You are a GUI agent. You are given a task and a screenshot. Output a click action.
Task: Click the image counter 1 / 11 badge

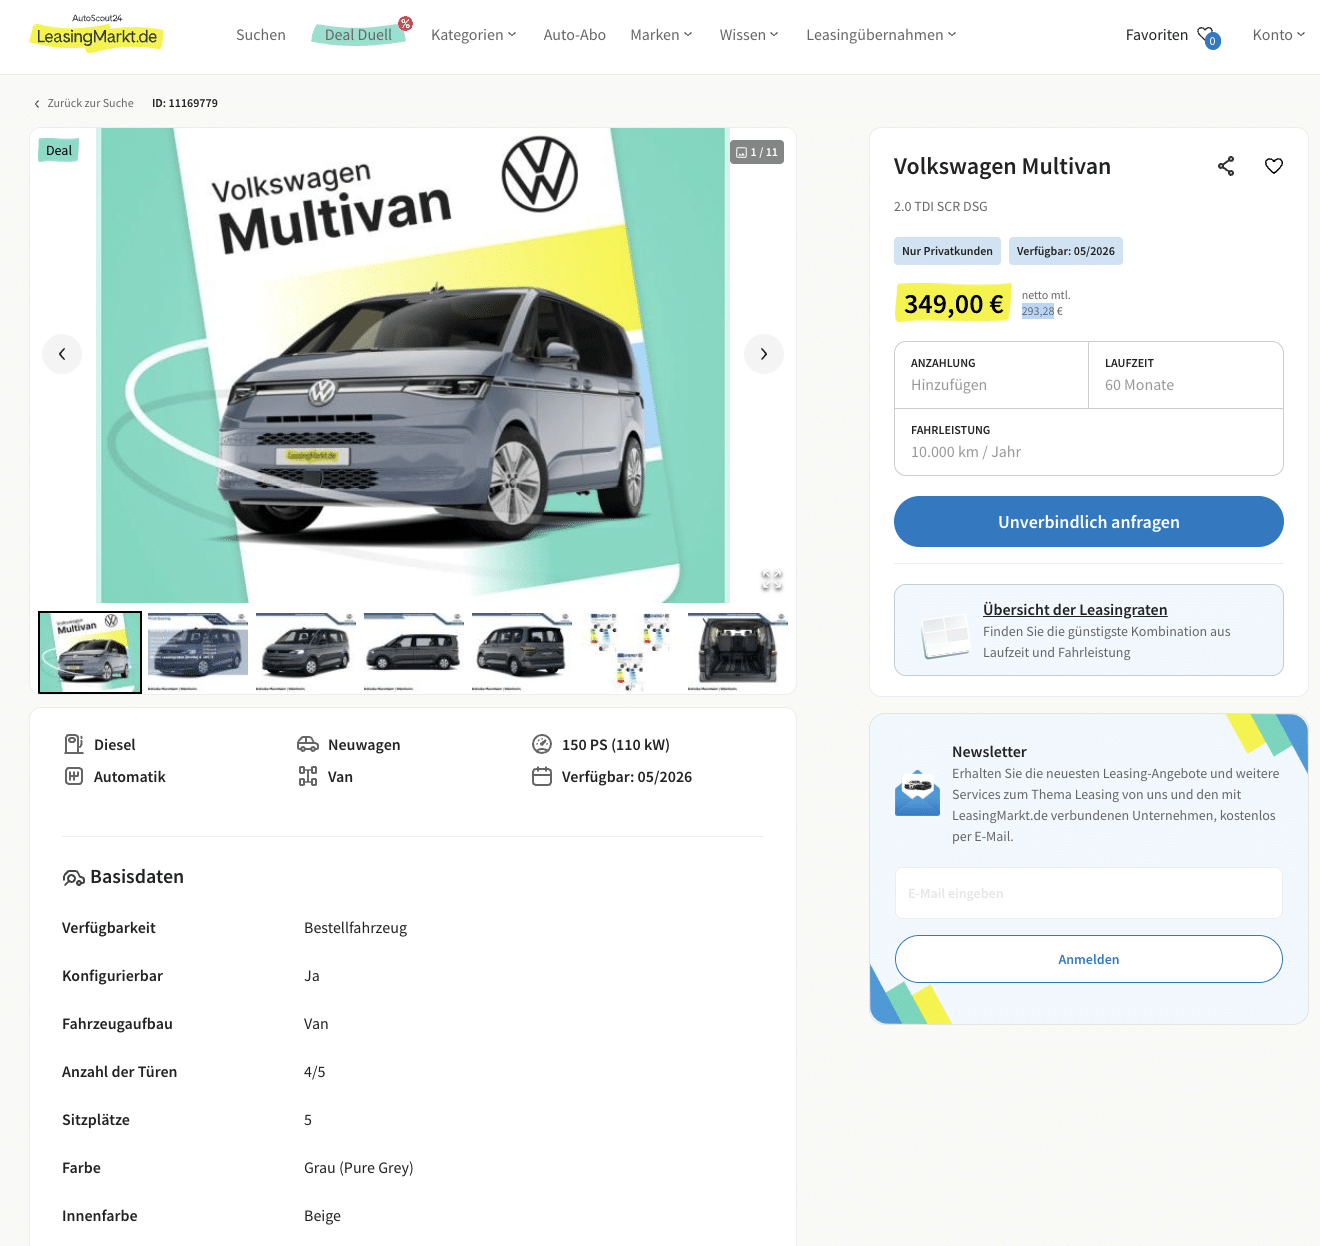757,152
